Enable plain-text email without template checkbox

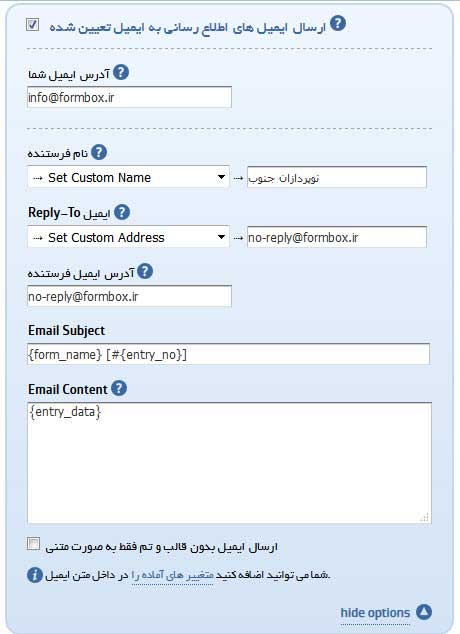(33, 544)
